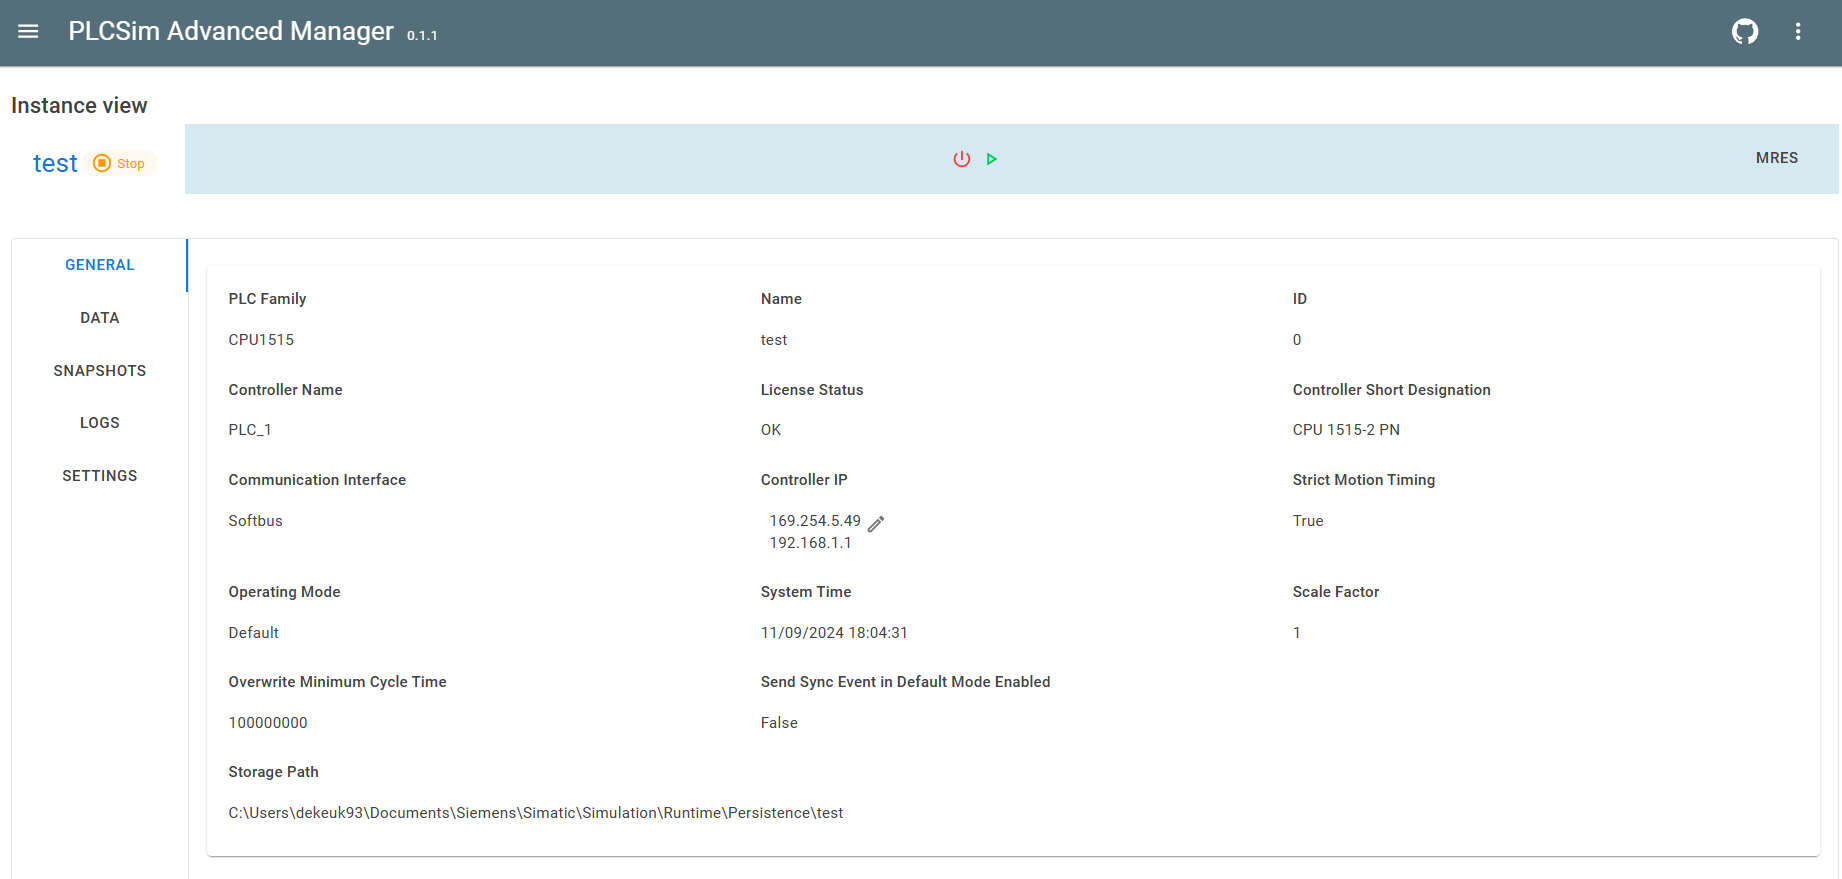Click the blue 'test' instance name
Viewport: 1842px width, 879px height.
click(55, 163)
